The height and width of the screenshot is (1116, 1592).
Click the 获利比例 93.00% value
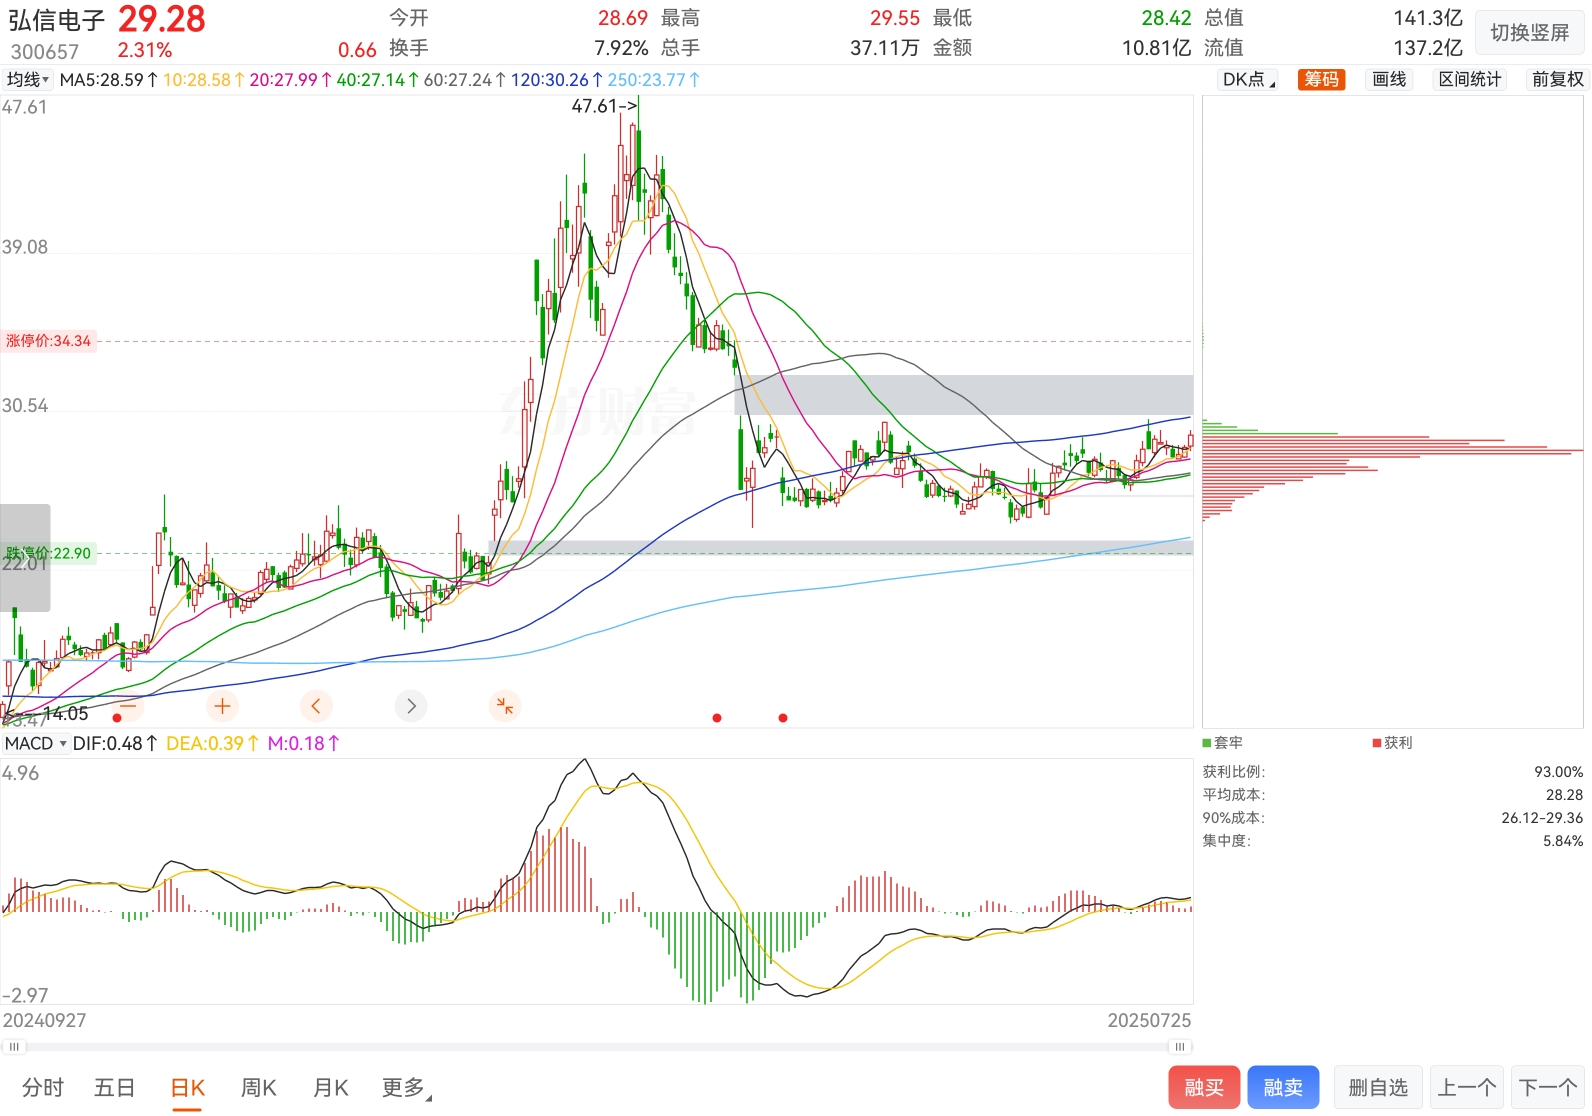(1559, 772)
